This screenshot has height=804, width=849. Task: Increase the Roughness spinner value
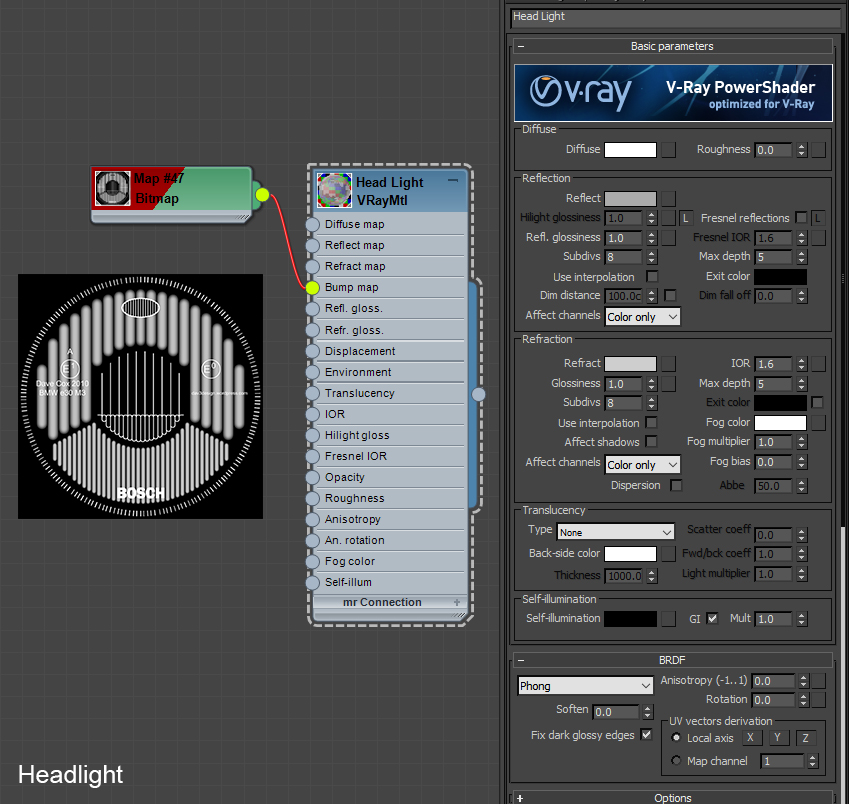(802, 146)
